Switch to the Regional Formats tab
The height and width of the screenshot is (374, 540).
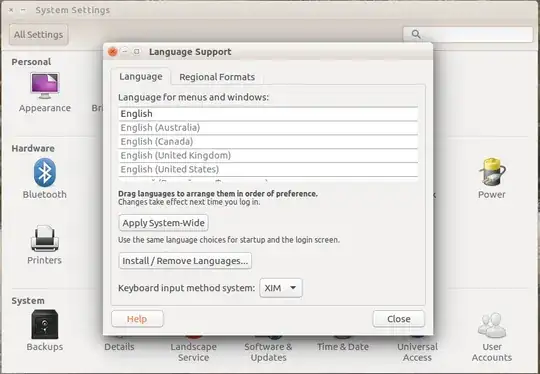(x=217, y=77)
